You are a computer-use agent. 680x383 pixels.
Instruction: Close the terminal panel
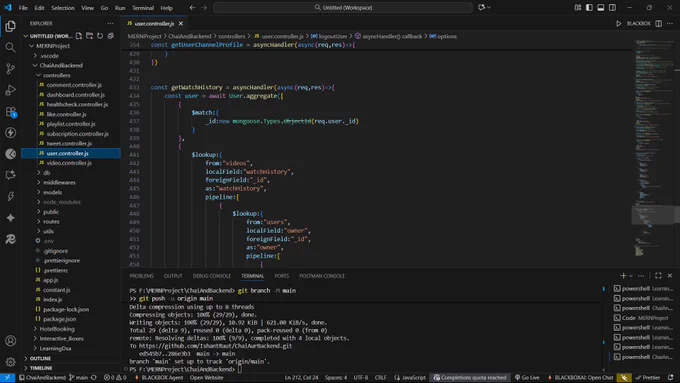point(670,275)
